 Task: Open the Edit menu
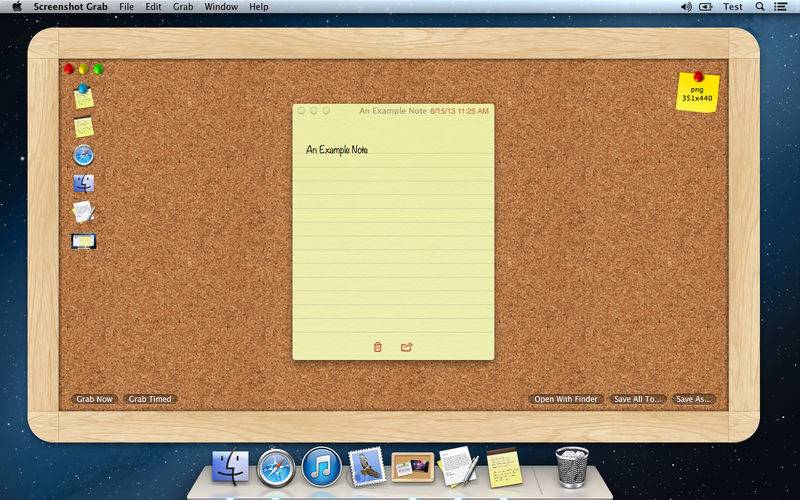(153, 7)
